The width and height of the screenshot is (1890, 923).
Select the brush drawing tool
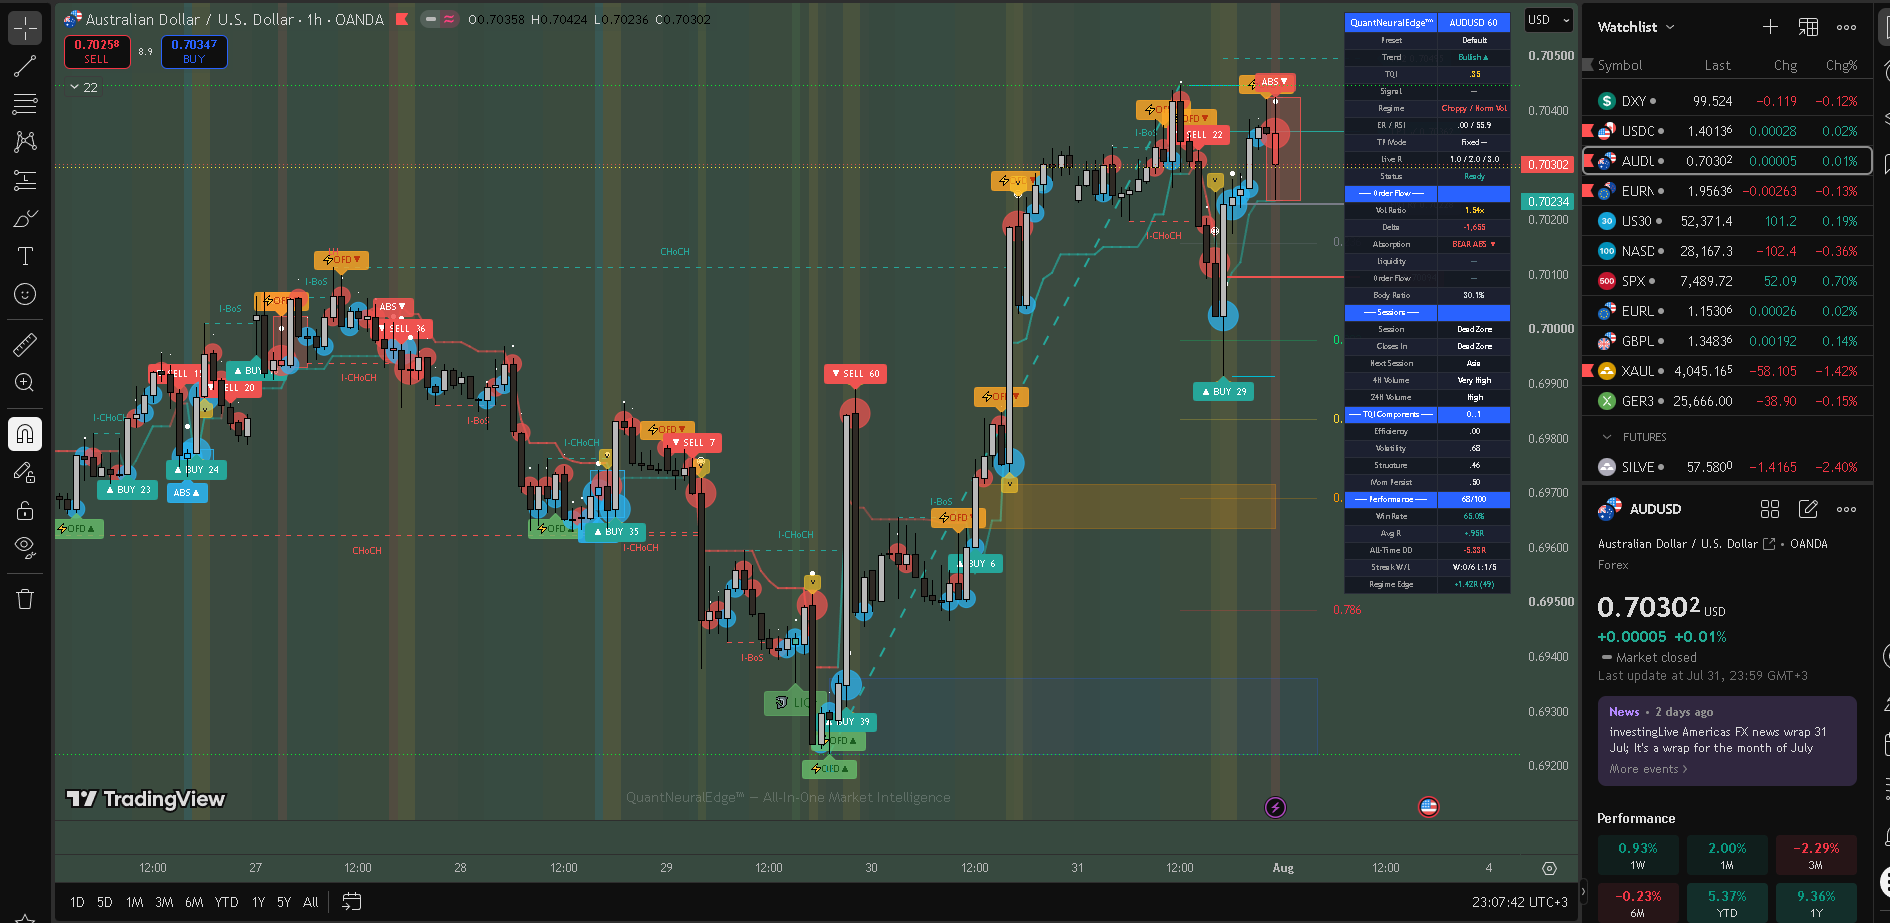pyautogui.click(x=25, y=218)
